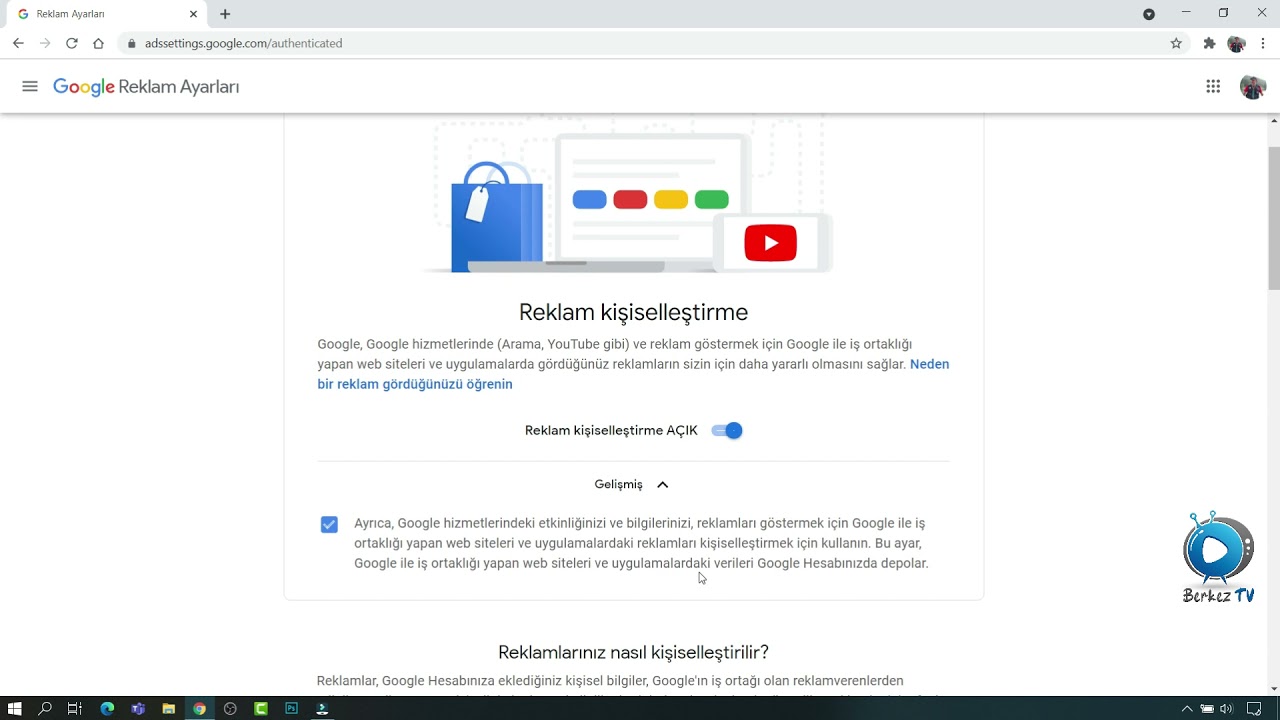Show hidden system tray icons
This screenshot has height=720, width=1280.
pos(1187,709)
